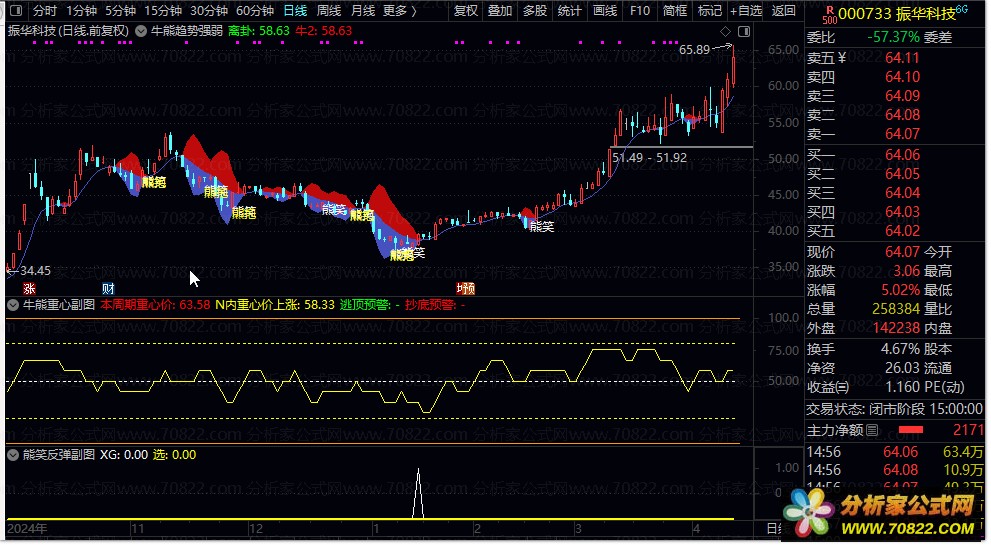Image resolution: width=991 pixels, height=545 pixels.
Task: Click the +自选 add to watchlist button
Action: click(x=745, y=11)
